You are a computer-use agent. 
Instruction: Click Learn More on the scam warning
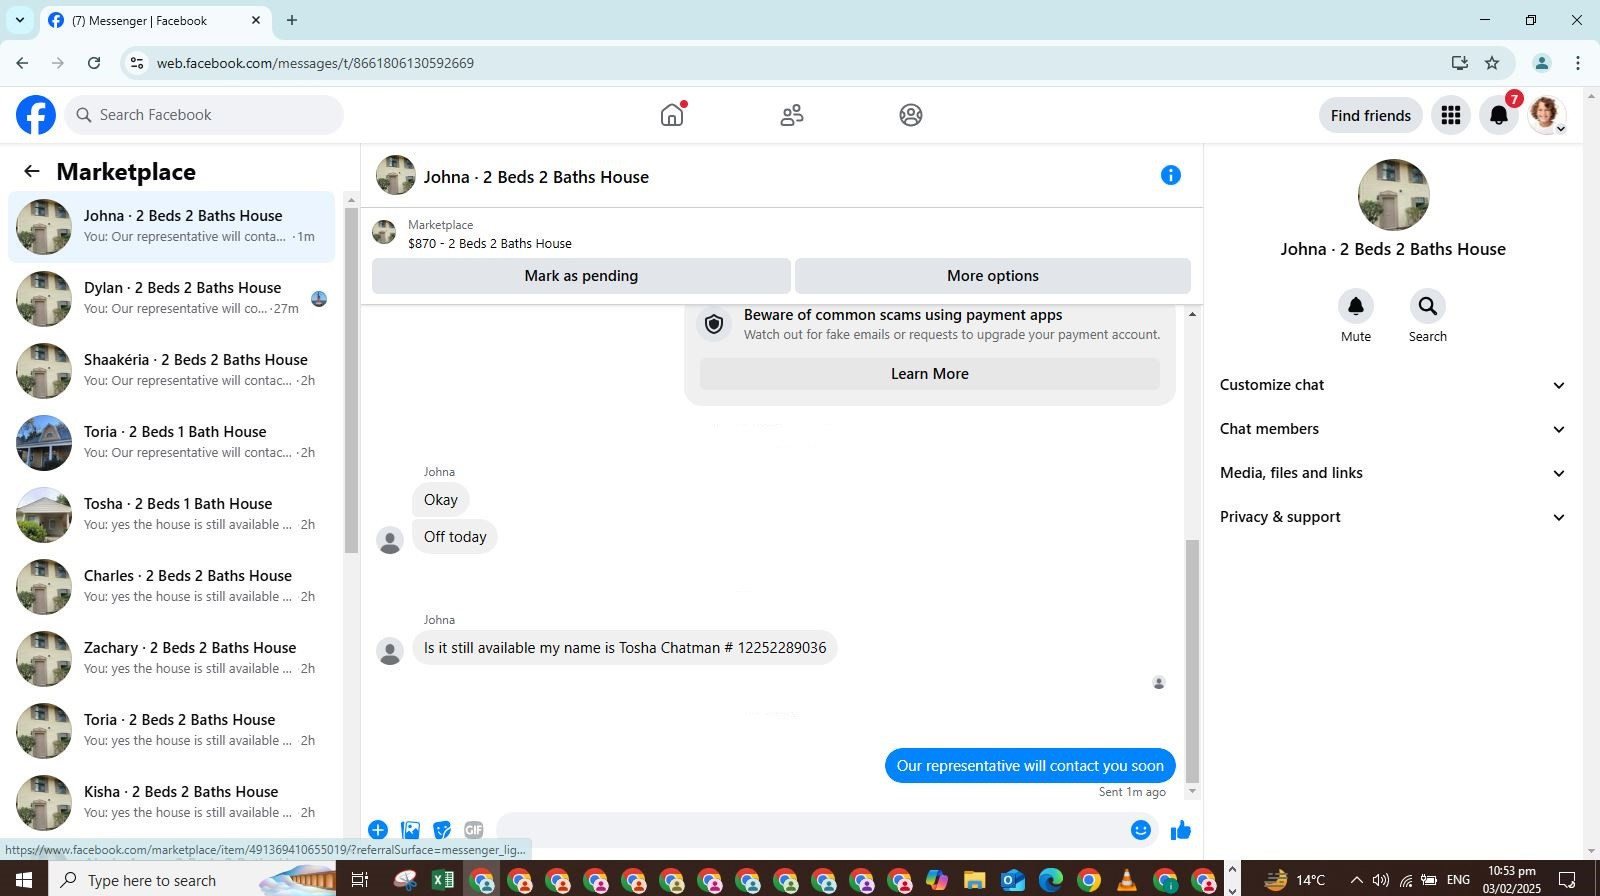click(930, 374)
